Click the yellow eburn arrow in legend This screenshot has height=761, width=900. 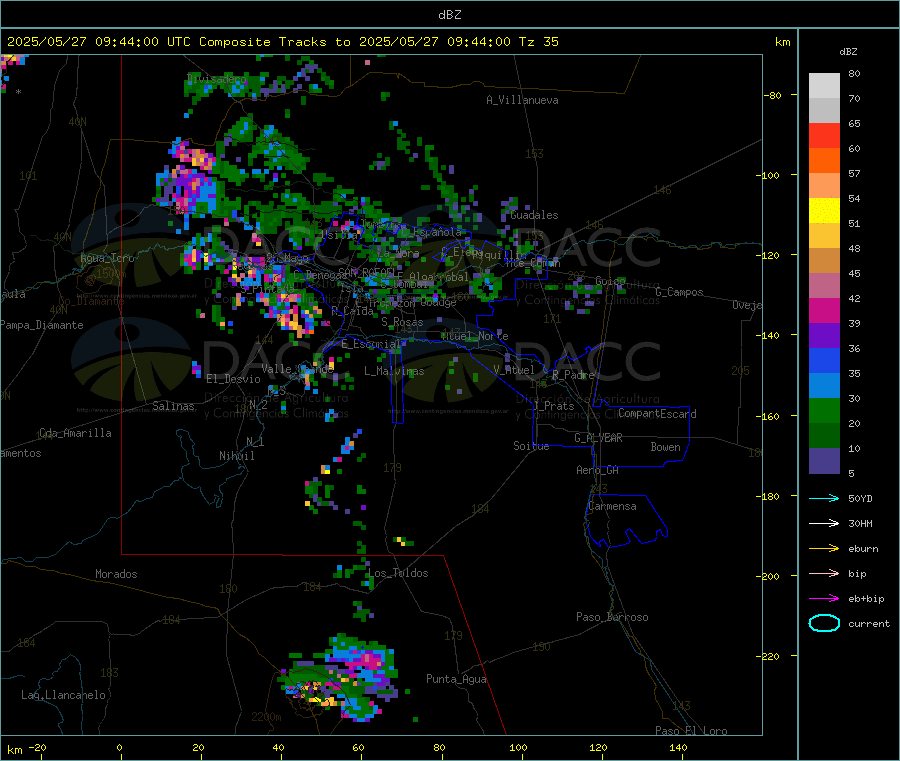[824, 549]
